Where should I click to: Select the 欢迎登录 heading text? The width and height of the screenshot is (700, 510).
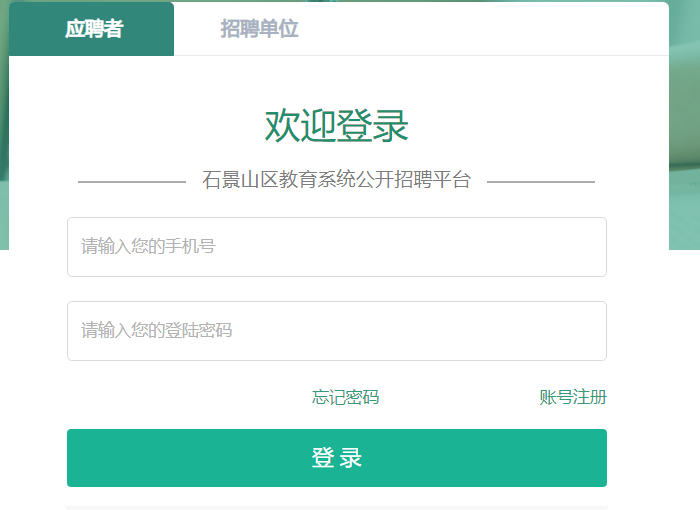(x=337, y=126)
